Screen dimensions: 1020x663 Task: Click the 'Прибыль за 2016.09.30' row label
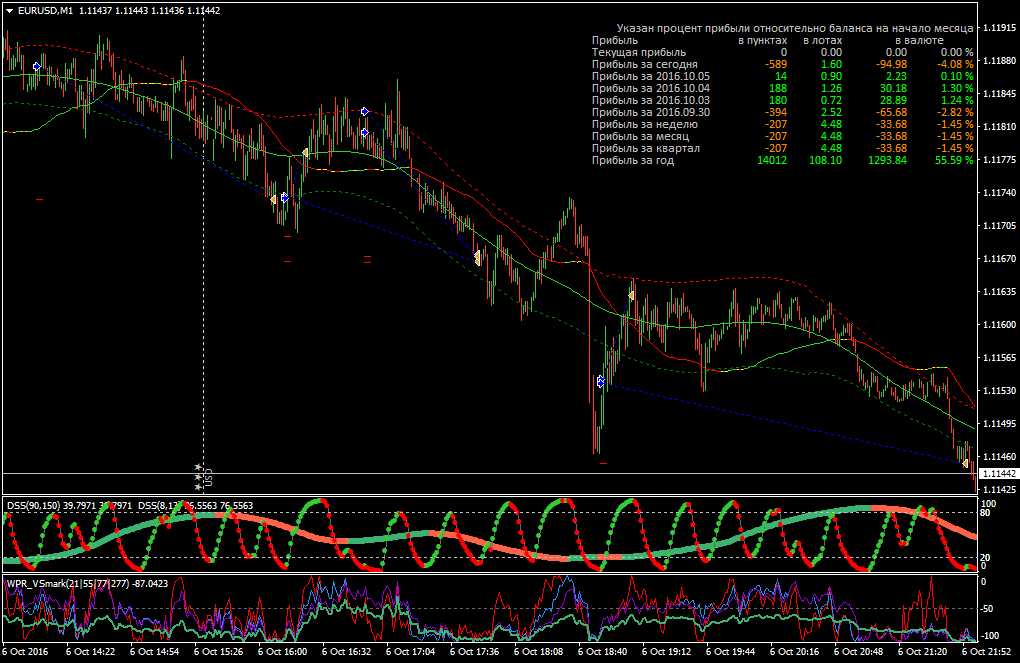coord(651,112)
